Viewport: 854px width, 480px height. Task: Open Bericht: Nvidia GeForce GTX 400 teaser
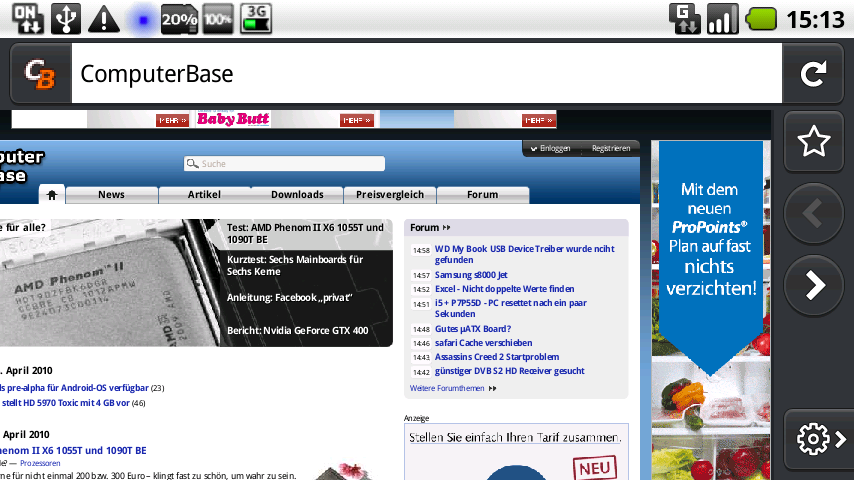[x=297, y=330]
